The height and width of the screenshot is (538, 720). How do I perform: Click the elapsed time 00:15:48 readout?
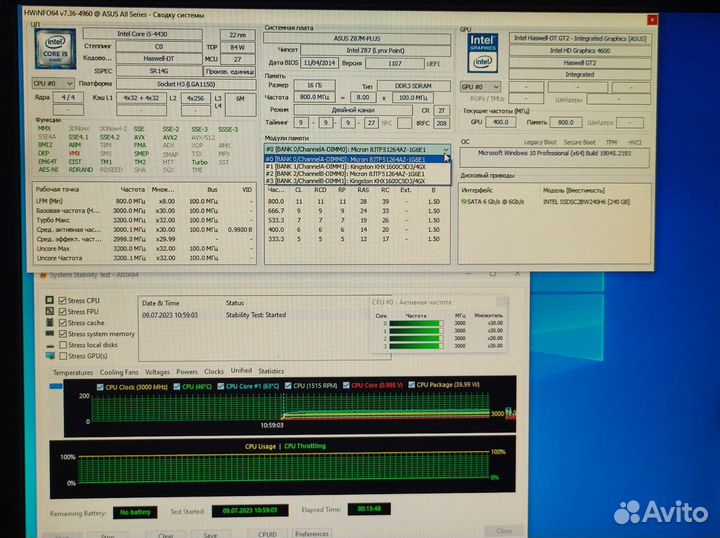369,509
